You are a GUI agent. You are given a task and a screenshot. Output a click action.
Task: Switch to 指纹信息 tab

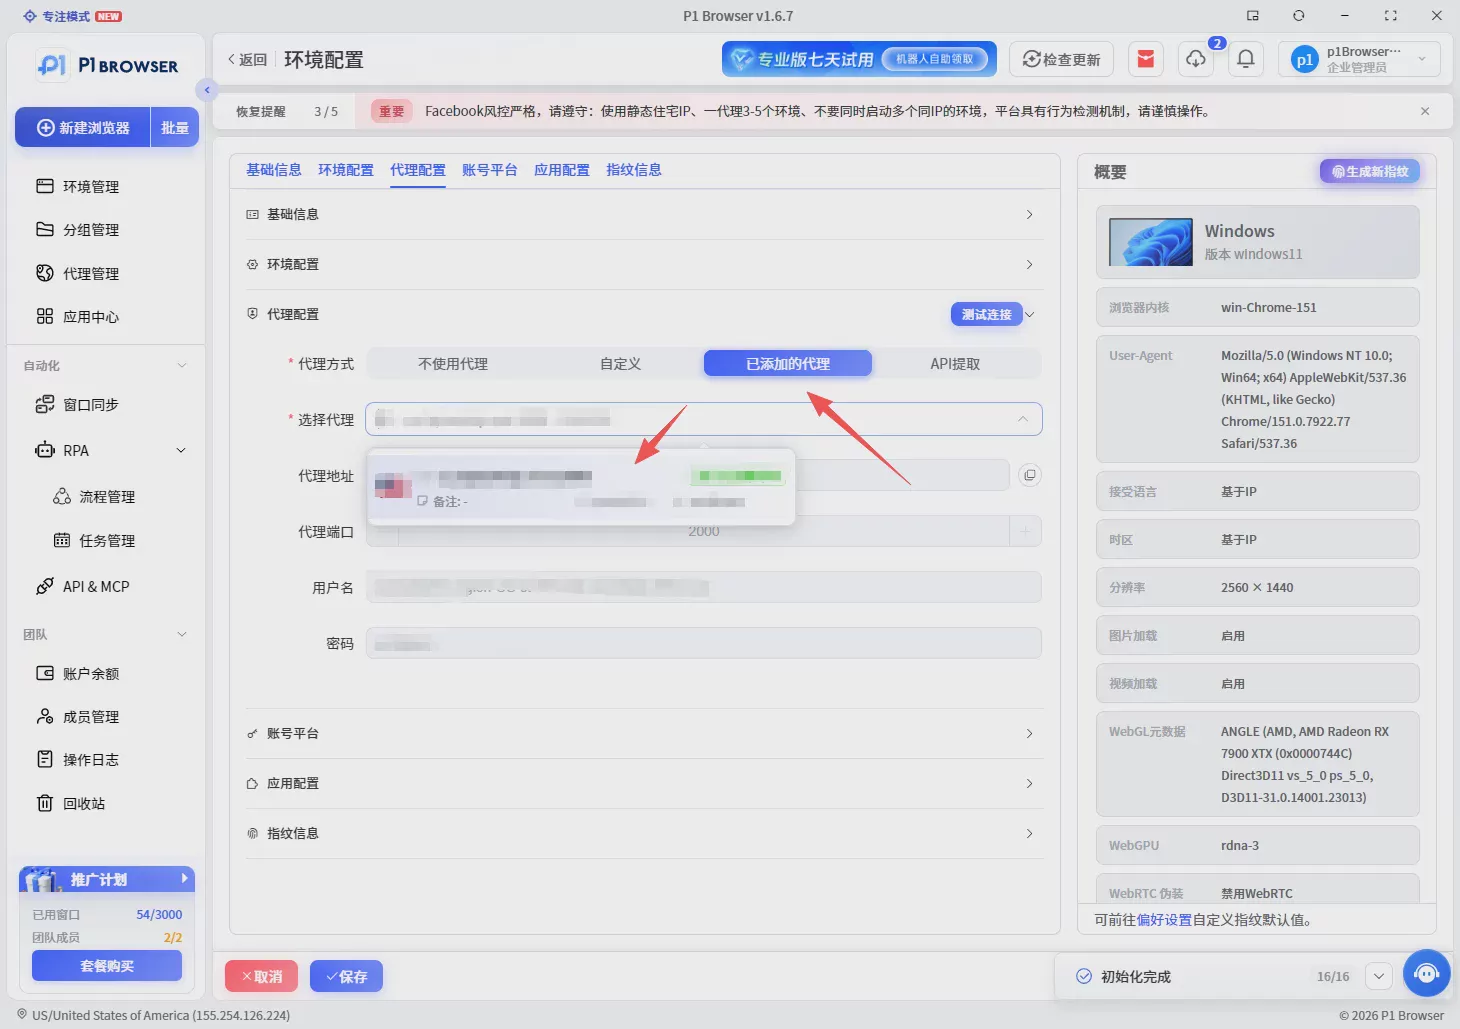click(x=634, y=170)
